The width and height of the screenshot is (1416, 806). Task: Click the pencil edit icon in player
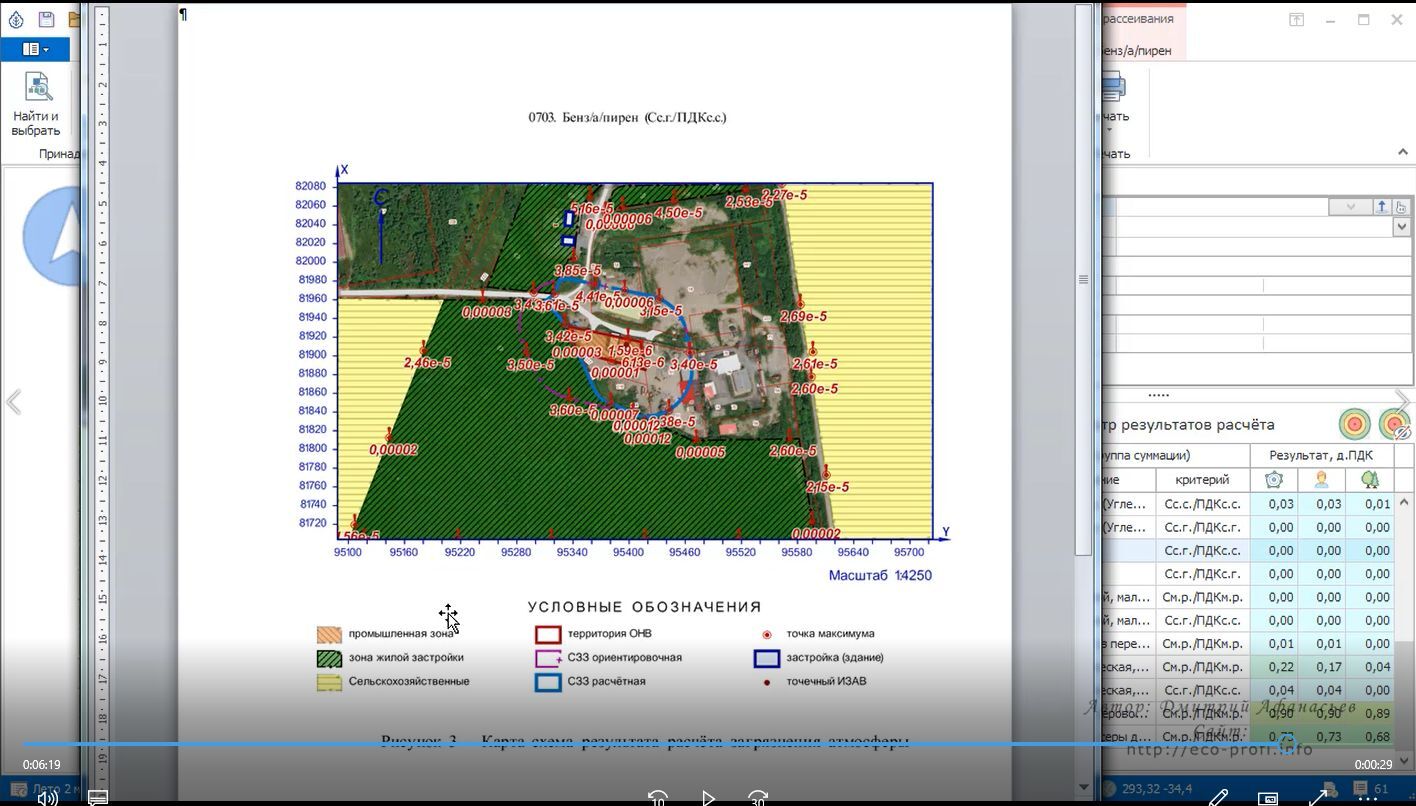point(1218,798)
